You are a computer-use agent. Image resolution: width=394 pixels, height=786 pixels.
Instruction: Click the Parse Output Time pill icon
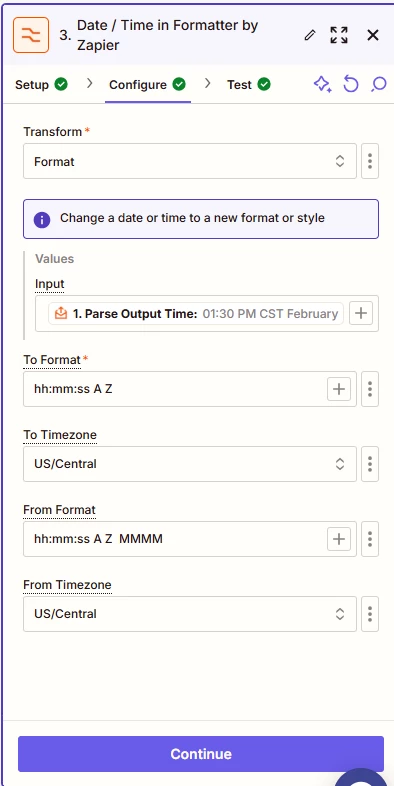tap(61, 314)
